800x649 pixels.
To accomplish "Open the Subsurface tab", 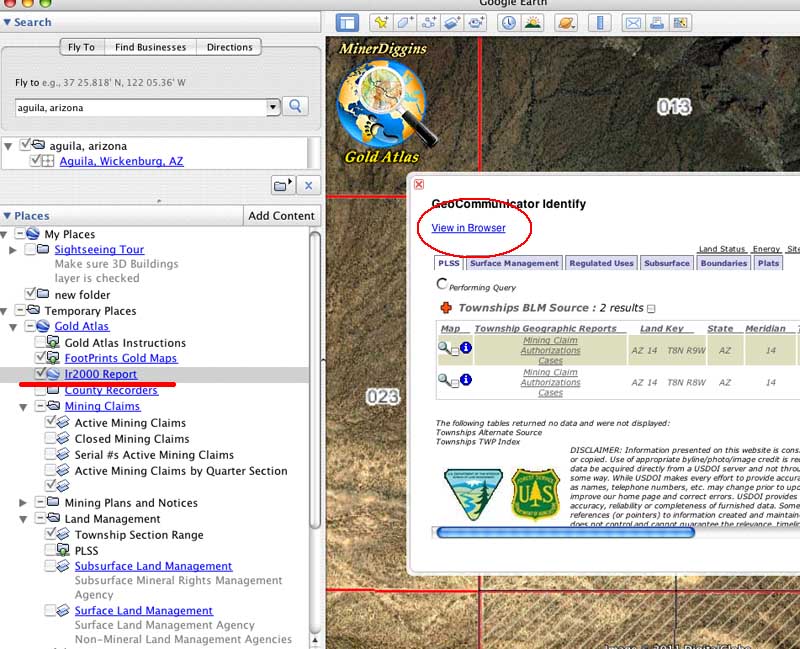I will point(666,263).
